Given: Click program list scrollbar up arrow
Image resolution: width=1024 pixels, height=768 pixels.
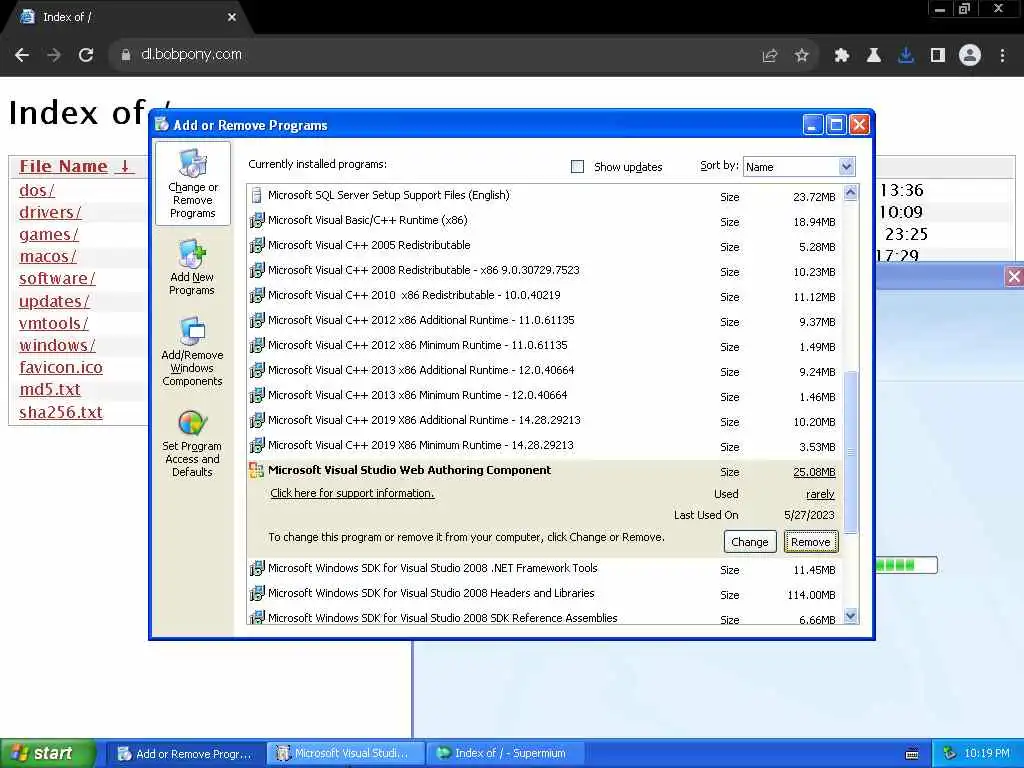Looking at the screenshot, I should coord(850,193).
